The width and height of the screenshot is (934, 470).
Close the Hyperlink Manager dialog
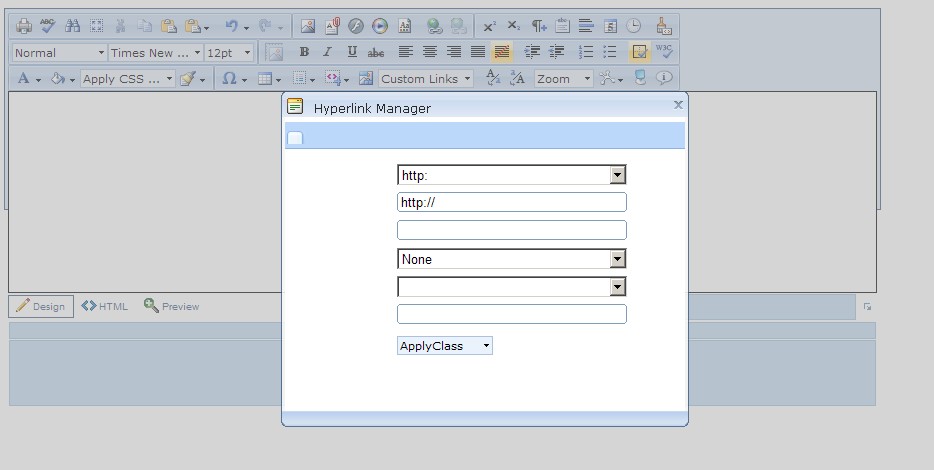678,105
